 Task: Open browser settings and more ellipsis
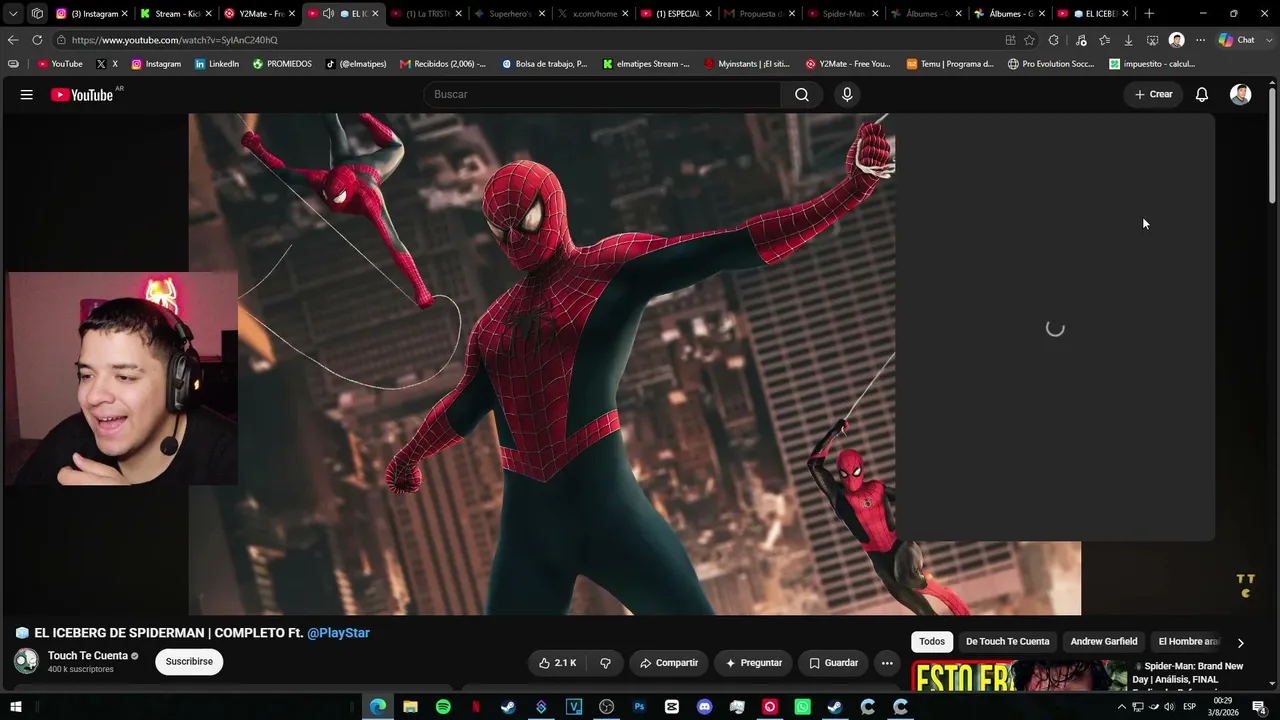(x=1200, y=40)
